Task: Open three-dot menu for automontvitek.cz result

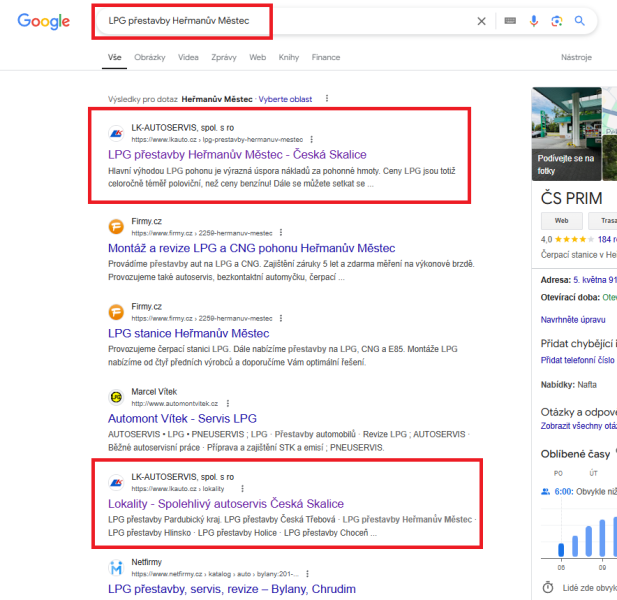Action: click(x=227, y=403)
